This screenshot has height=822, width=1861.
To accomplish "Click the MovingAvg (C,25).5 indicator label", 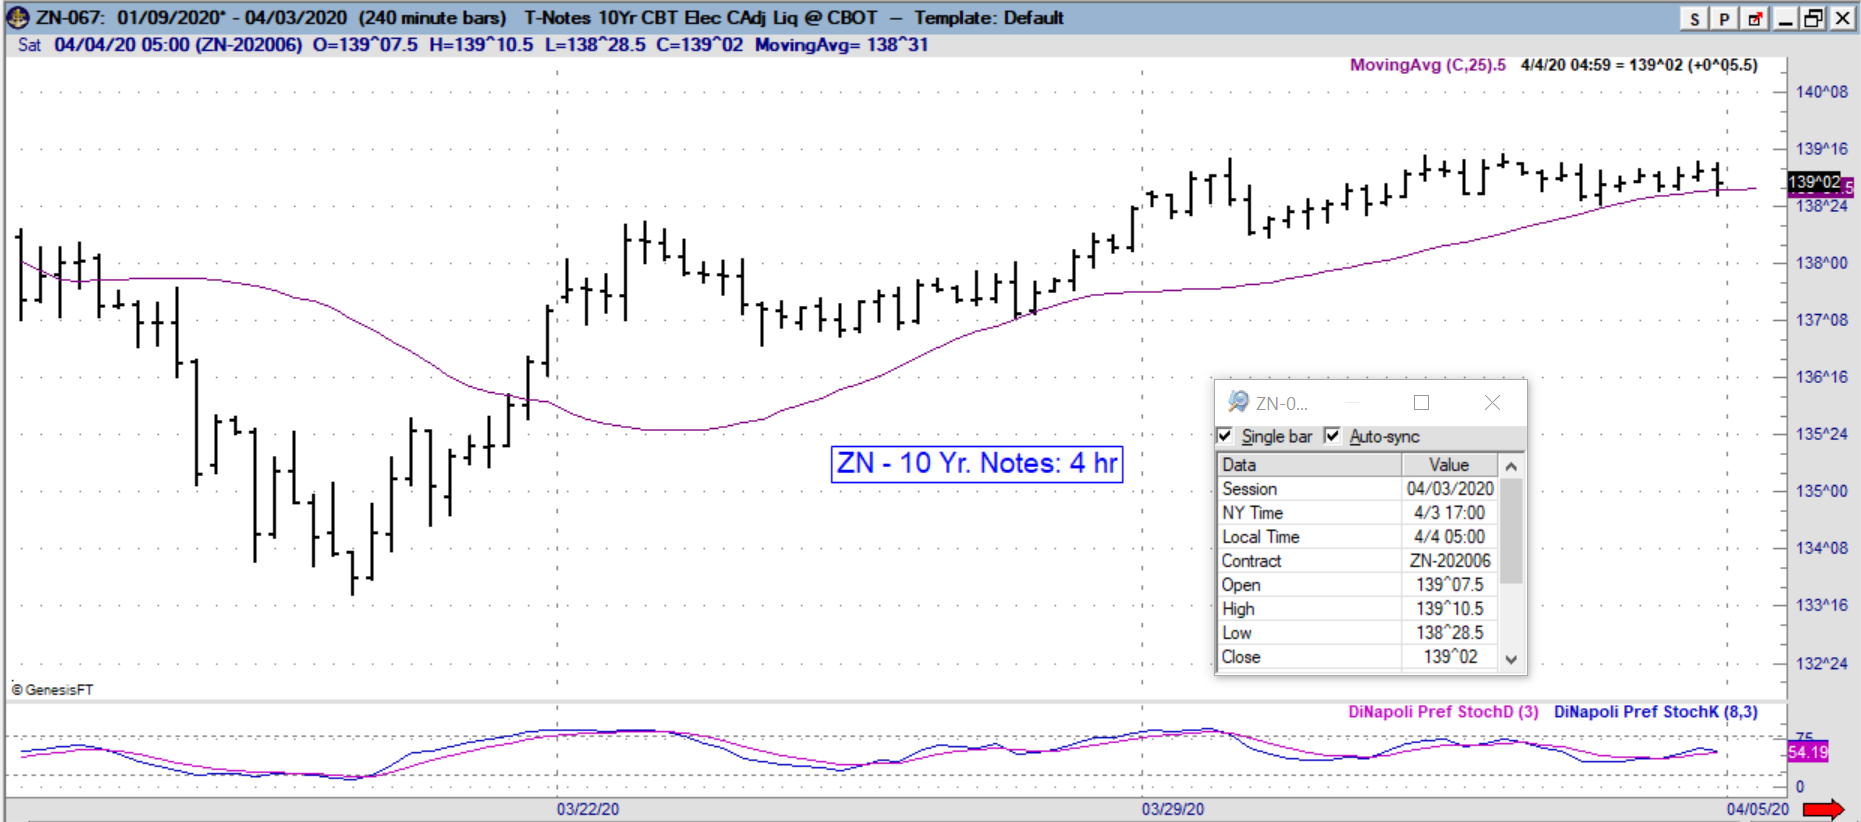I will [1427, 65].
